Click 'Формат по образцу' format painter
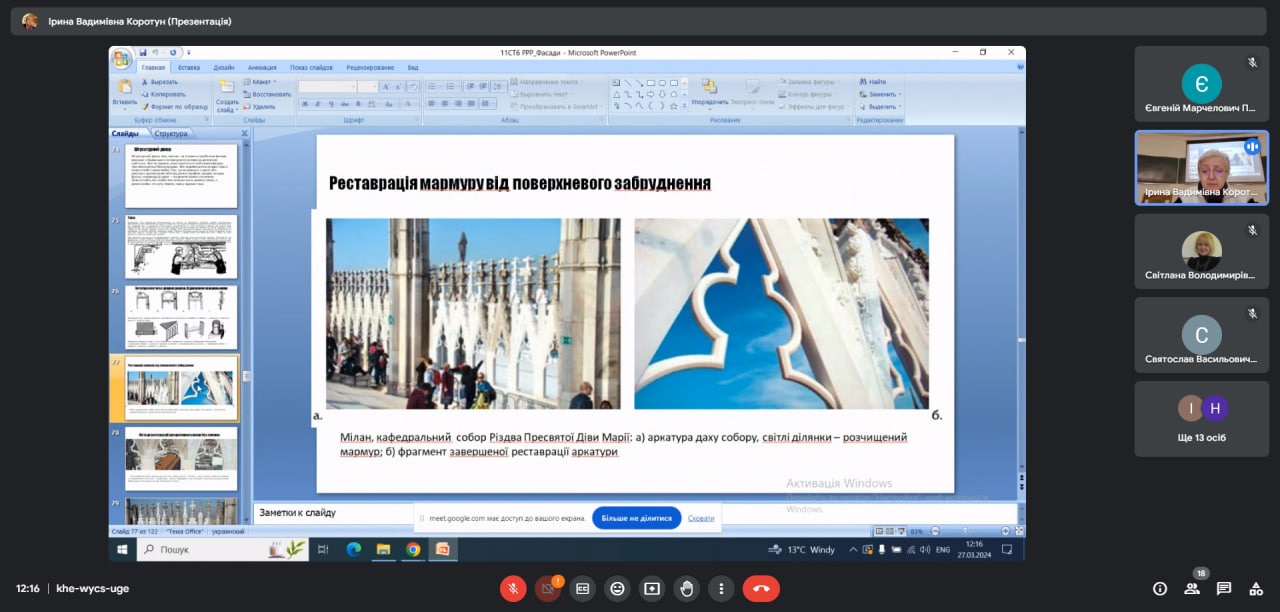 [x=175, y=106]
